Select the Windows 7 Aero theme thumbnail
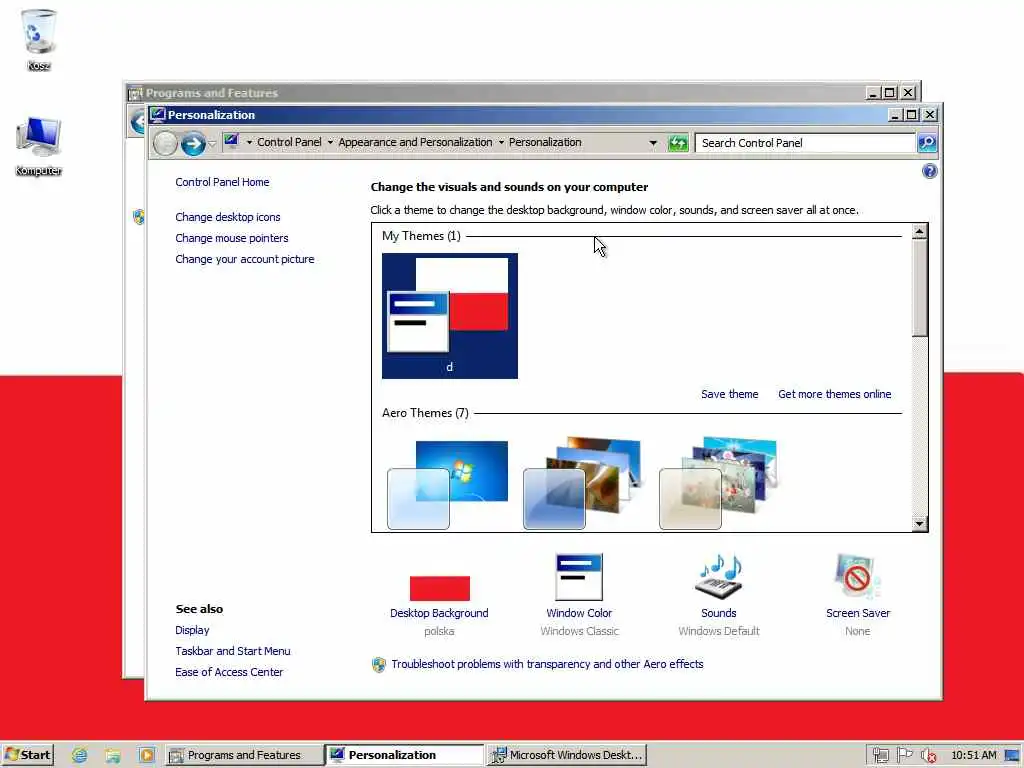The image size is (1024, 768). click(x=447, y=484)
